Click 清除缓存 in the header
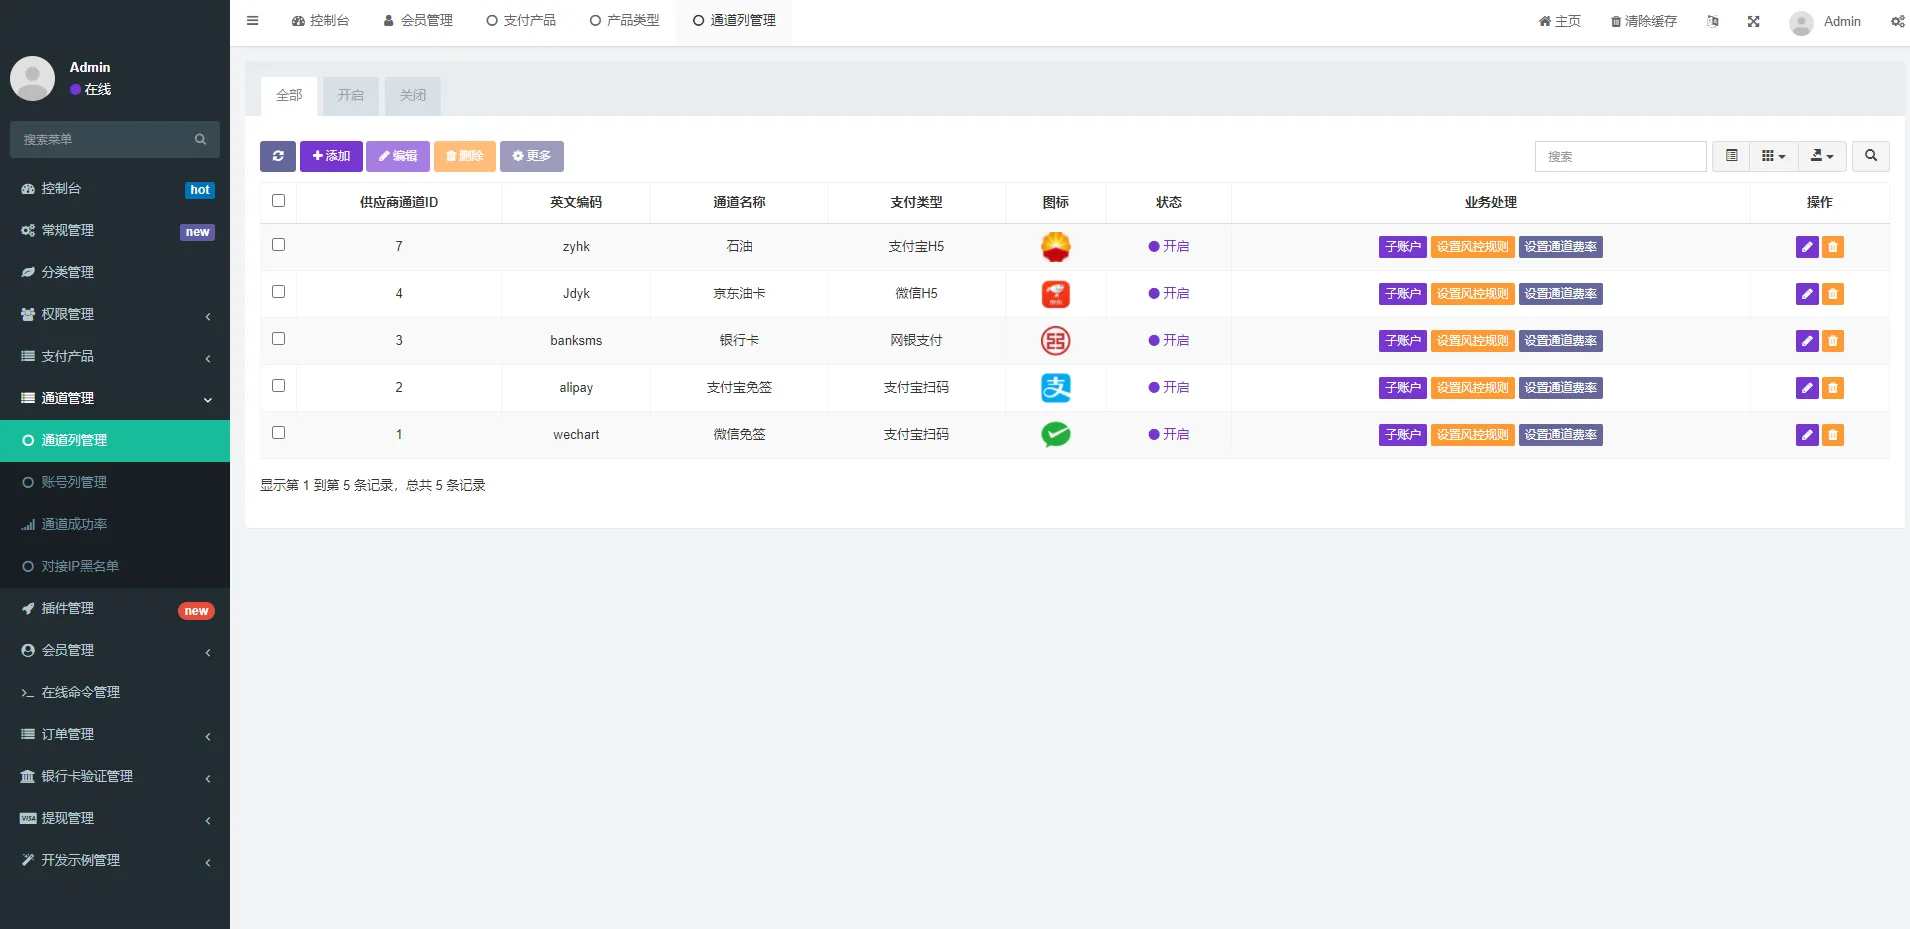This screenshot has width=1910, height=929. point(1644,21)
